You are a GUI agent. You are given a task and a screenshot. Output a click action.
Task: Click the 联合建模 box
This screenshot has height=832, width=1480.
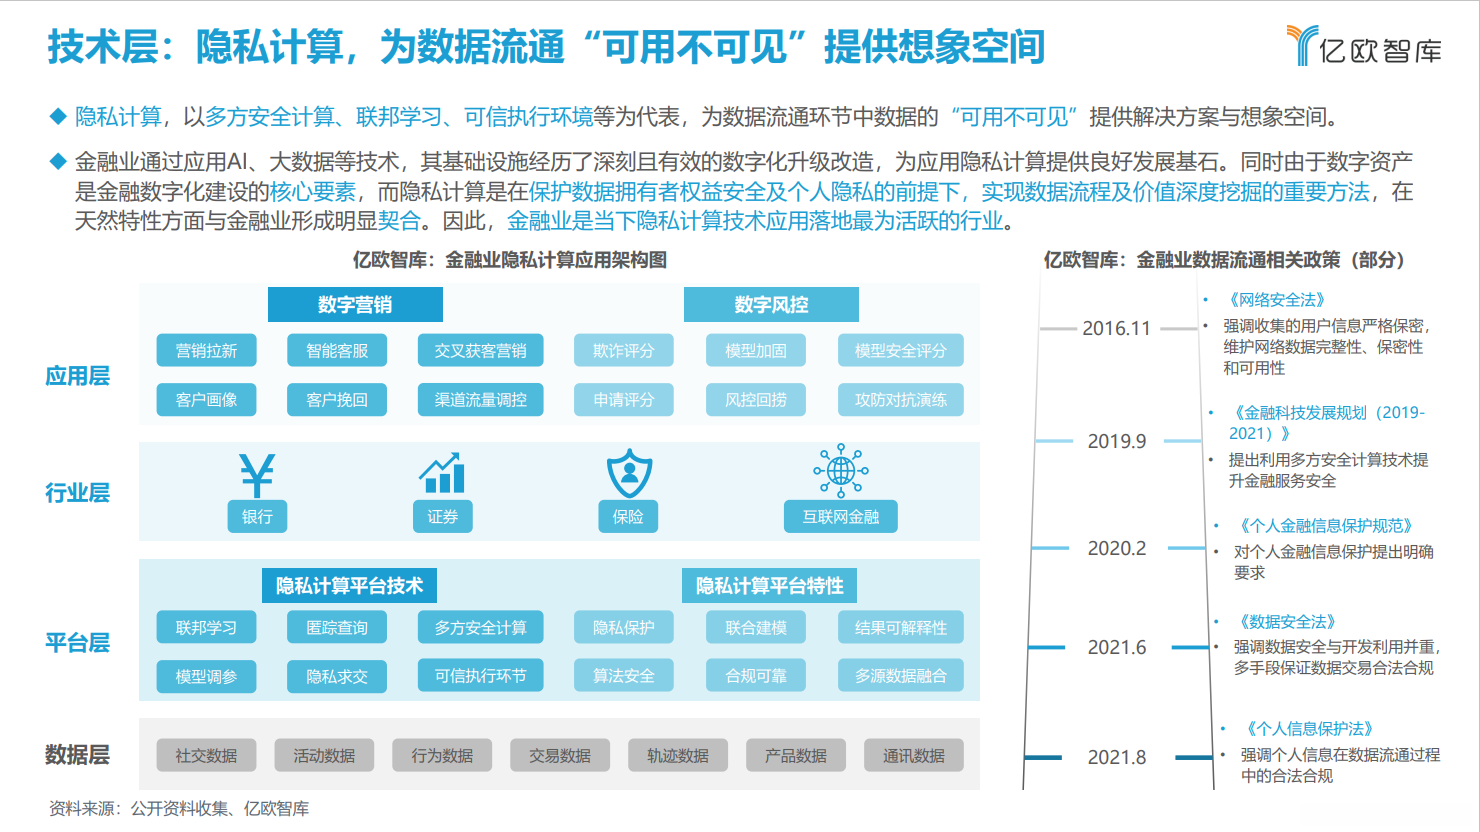click(x=756, y=628)
